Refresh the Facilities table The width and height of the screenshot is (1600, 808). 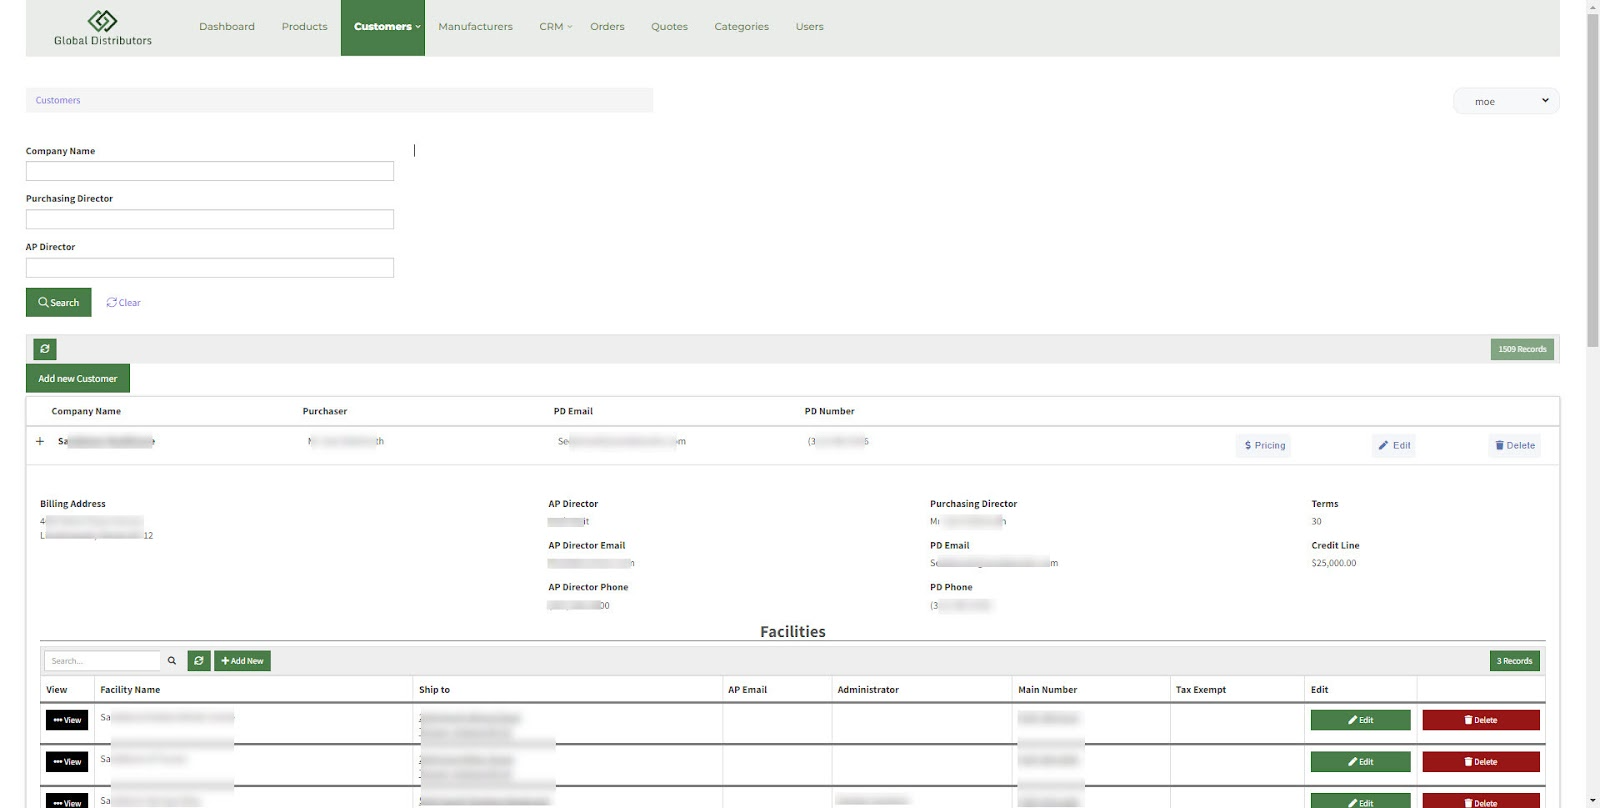point(199,661)
